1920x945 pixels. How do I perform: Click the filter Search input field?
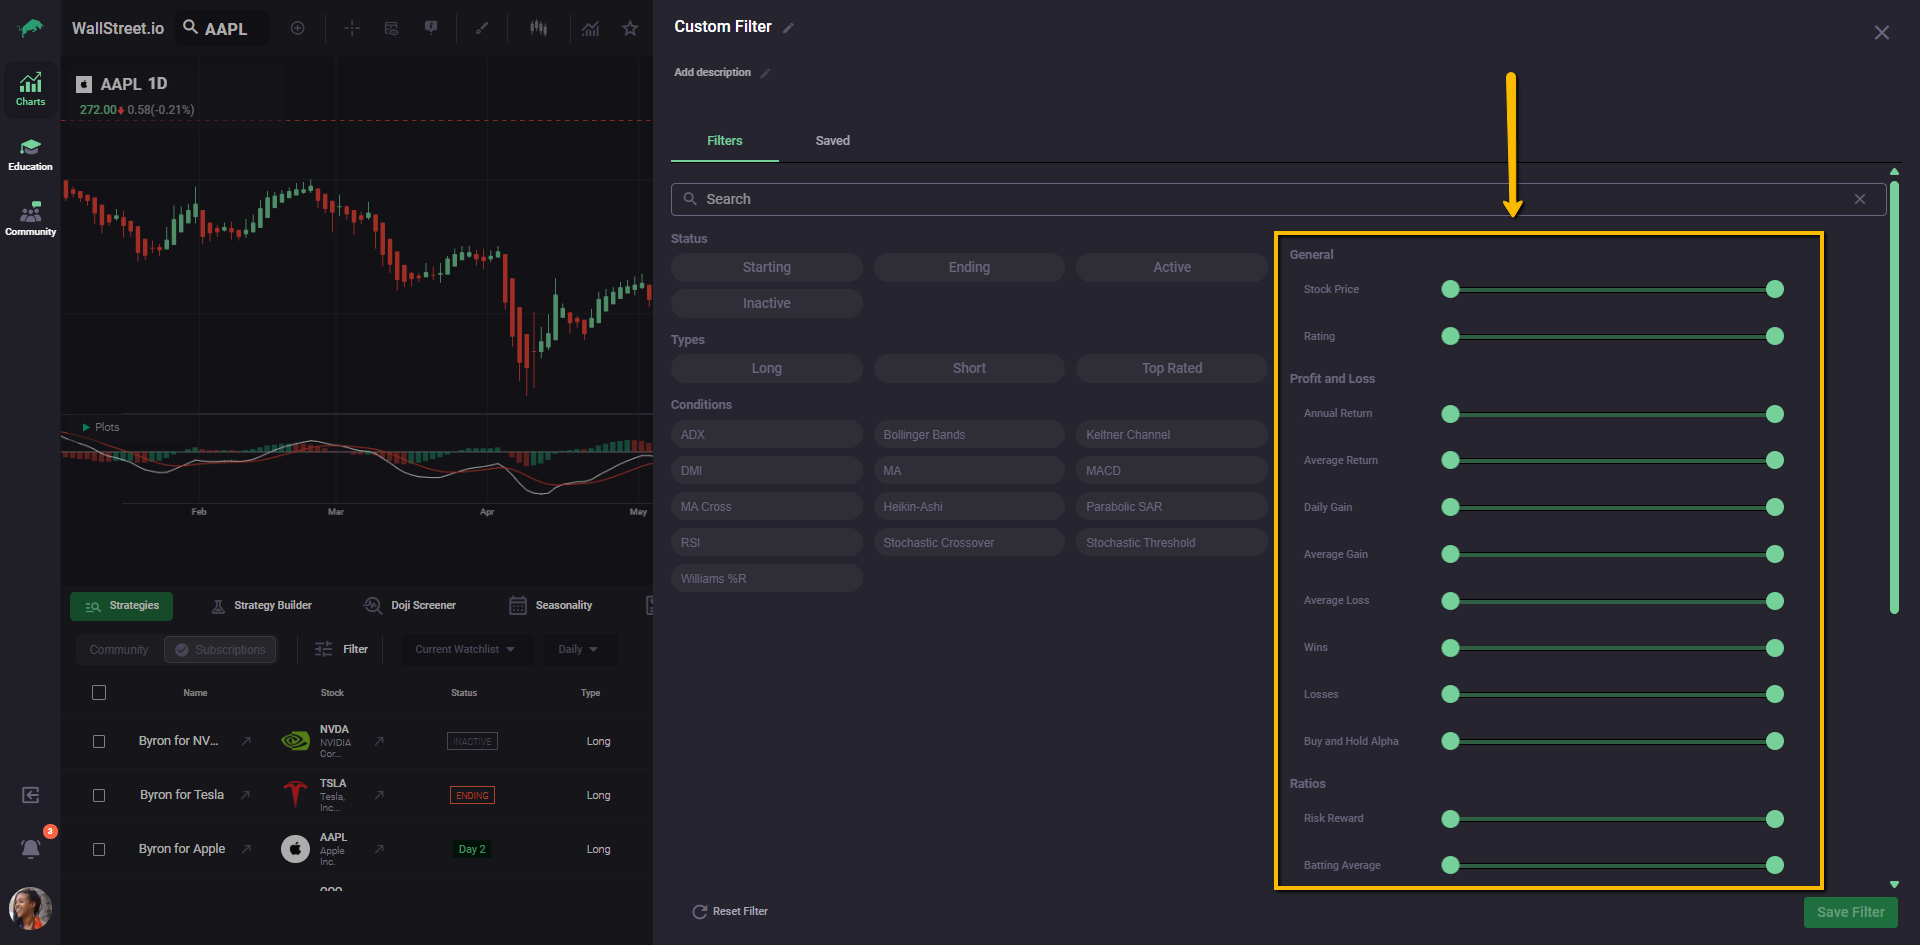tap(1270, 199)
